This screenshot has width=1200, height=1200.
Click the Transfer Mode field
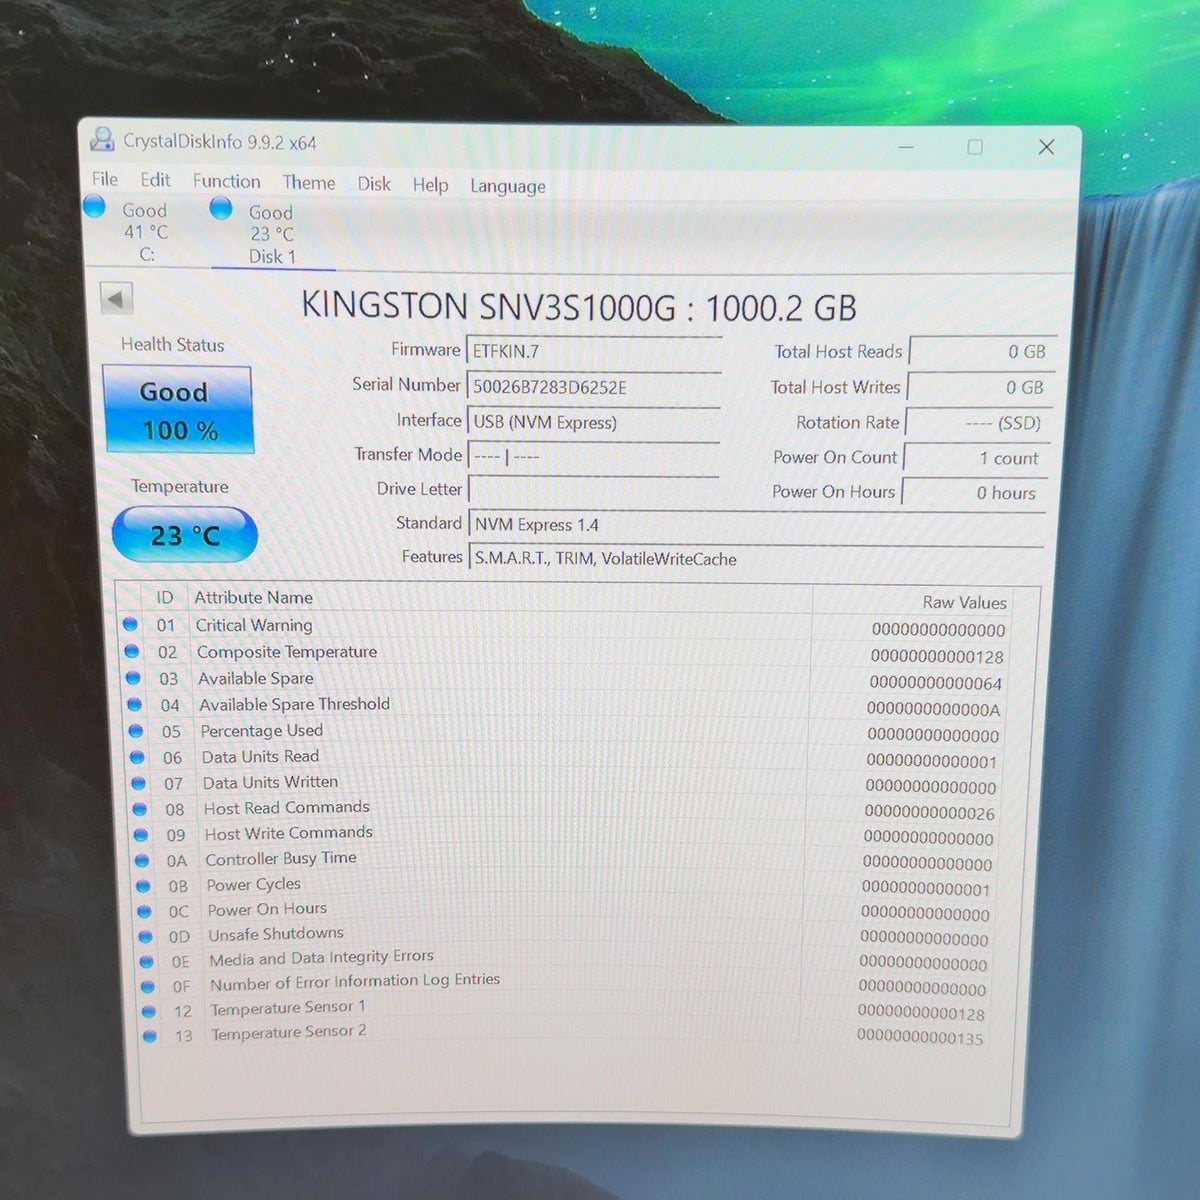tap(594, 456)
